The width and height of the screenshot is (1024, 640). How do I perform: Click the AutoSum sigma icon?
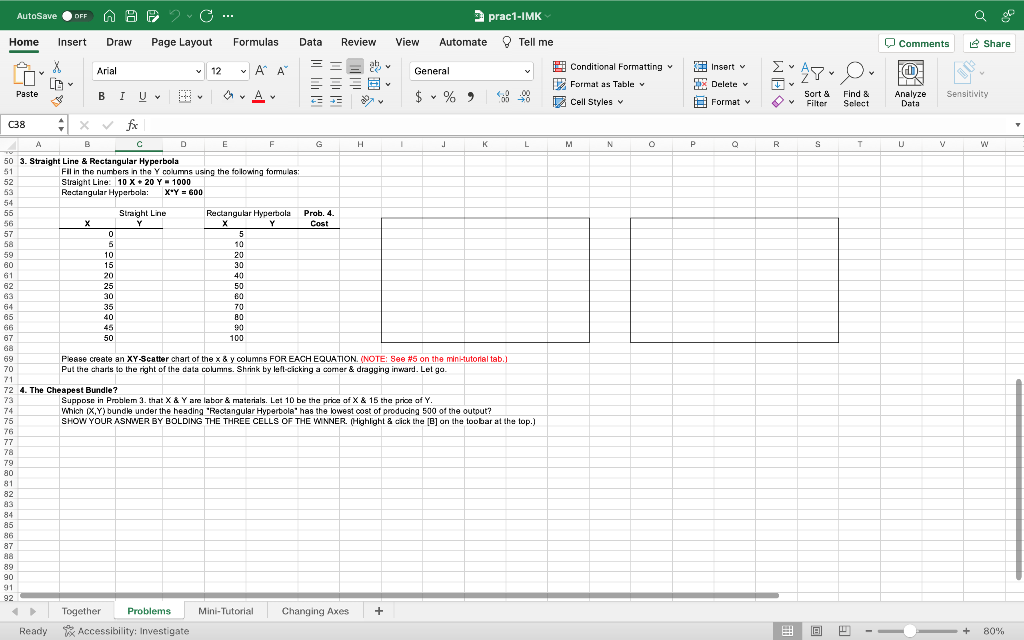point(778,67)
